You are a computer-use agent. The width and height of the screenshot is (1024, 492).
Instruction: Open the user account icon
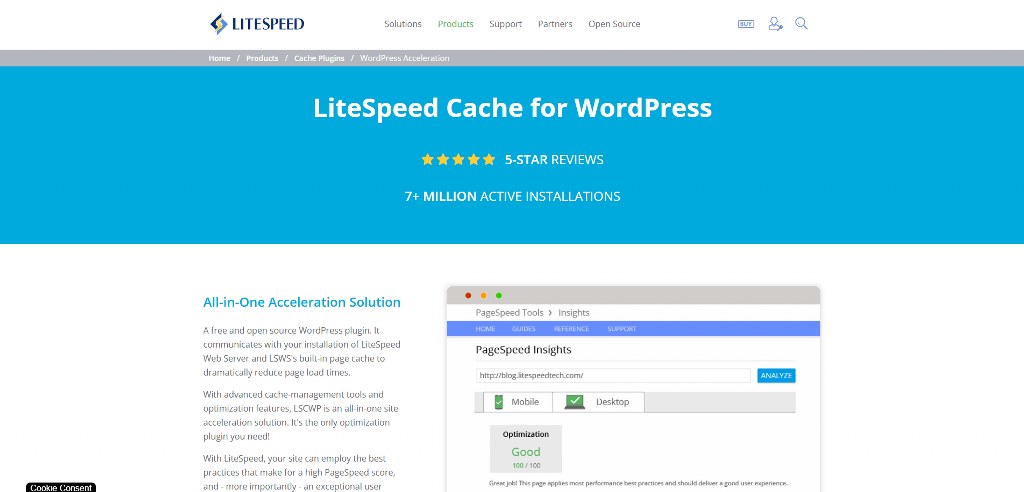click(x=775, y=24)
